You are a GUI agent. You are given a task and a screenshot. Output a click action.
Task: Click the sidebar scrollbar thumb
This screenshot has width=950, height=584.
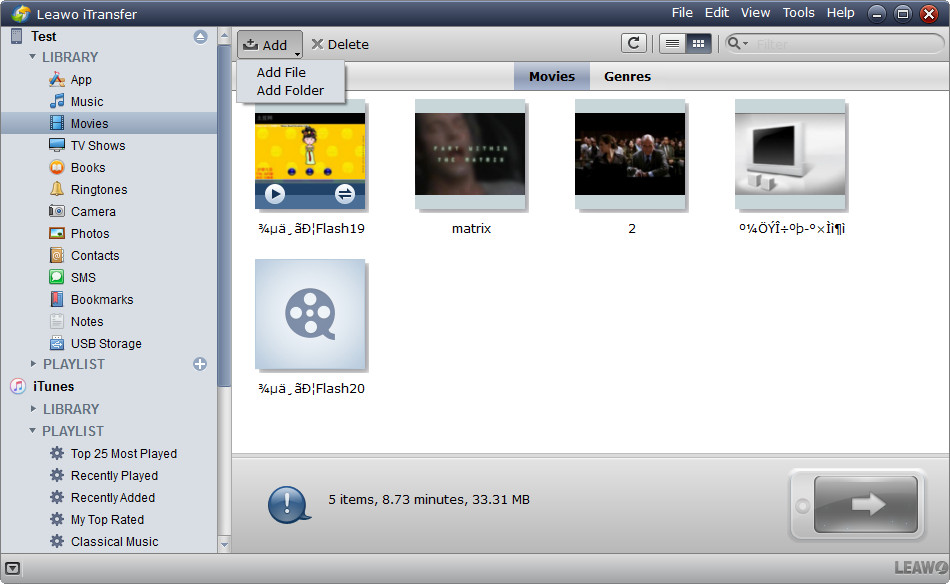click(x=224, y=215)
